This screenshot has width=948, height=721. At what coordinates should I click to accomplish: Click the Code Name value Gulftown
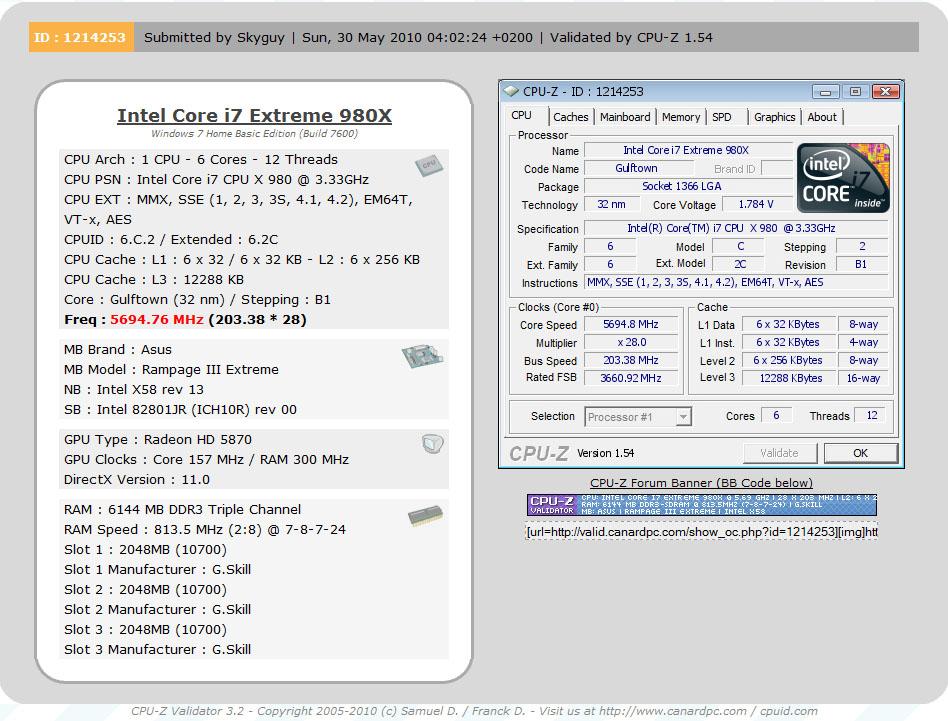coord(637,168)
